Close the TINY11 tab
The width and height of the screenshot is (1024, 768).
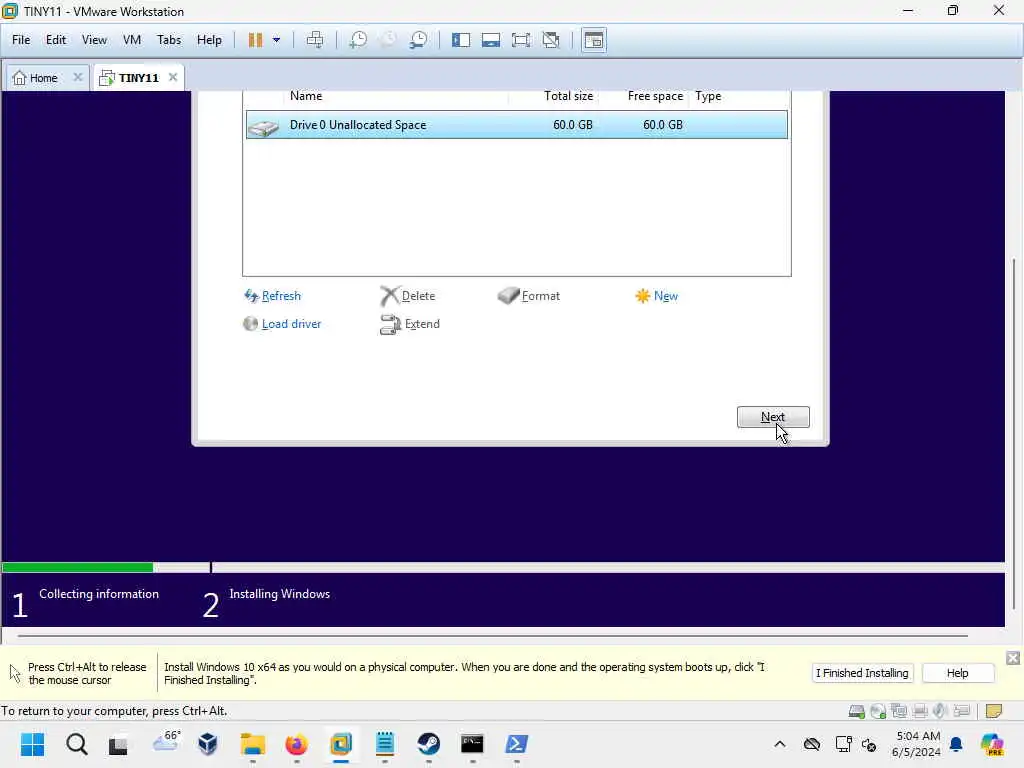pyautogui.click(x=173, y=77)
